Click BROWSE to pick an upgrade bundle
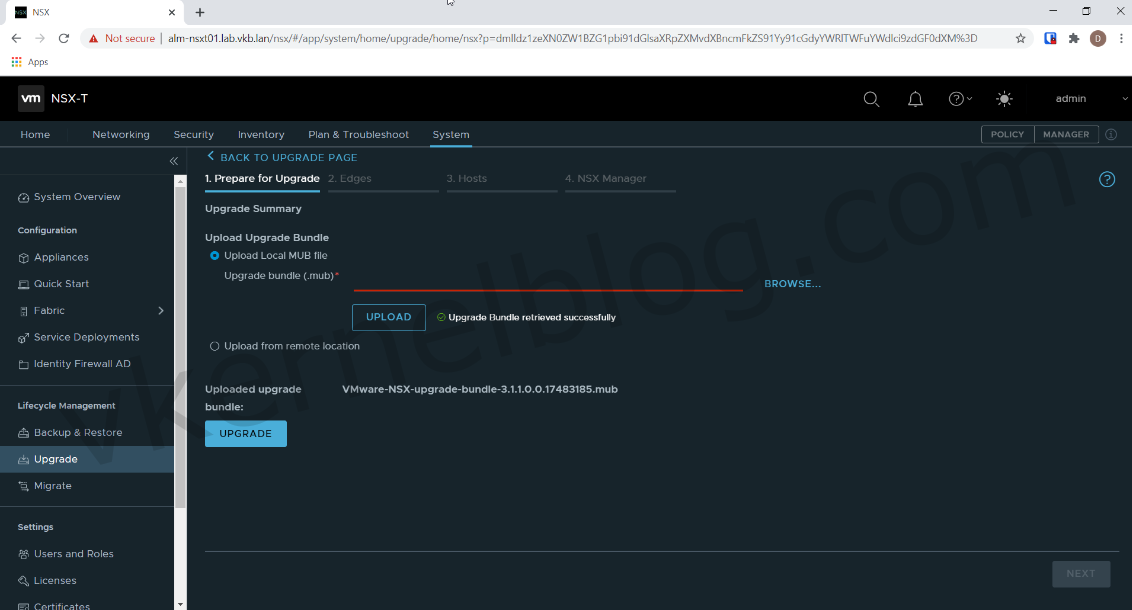Image resolution: width=1132 pixels, height=610 pixels. click(x=792, y=283)
